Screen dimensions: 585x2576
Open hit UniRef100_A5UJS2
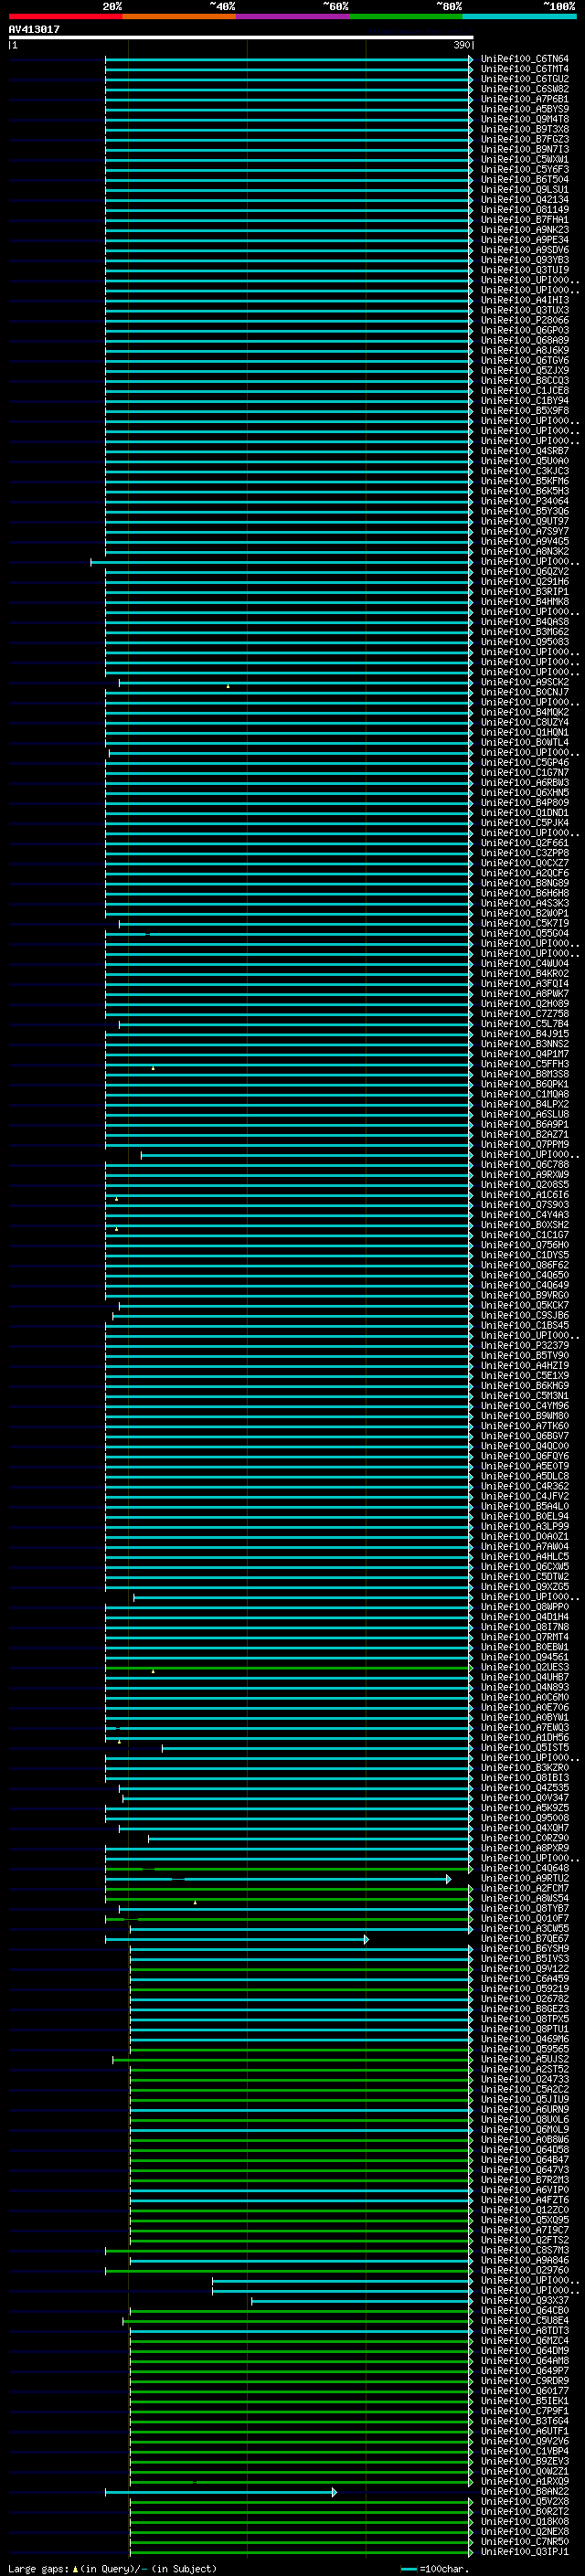(x=525, y=2059)
